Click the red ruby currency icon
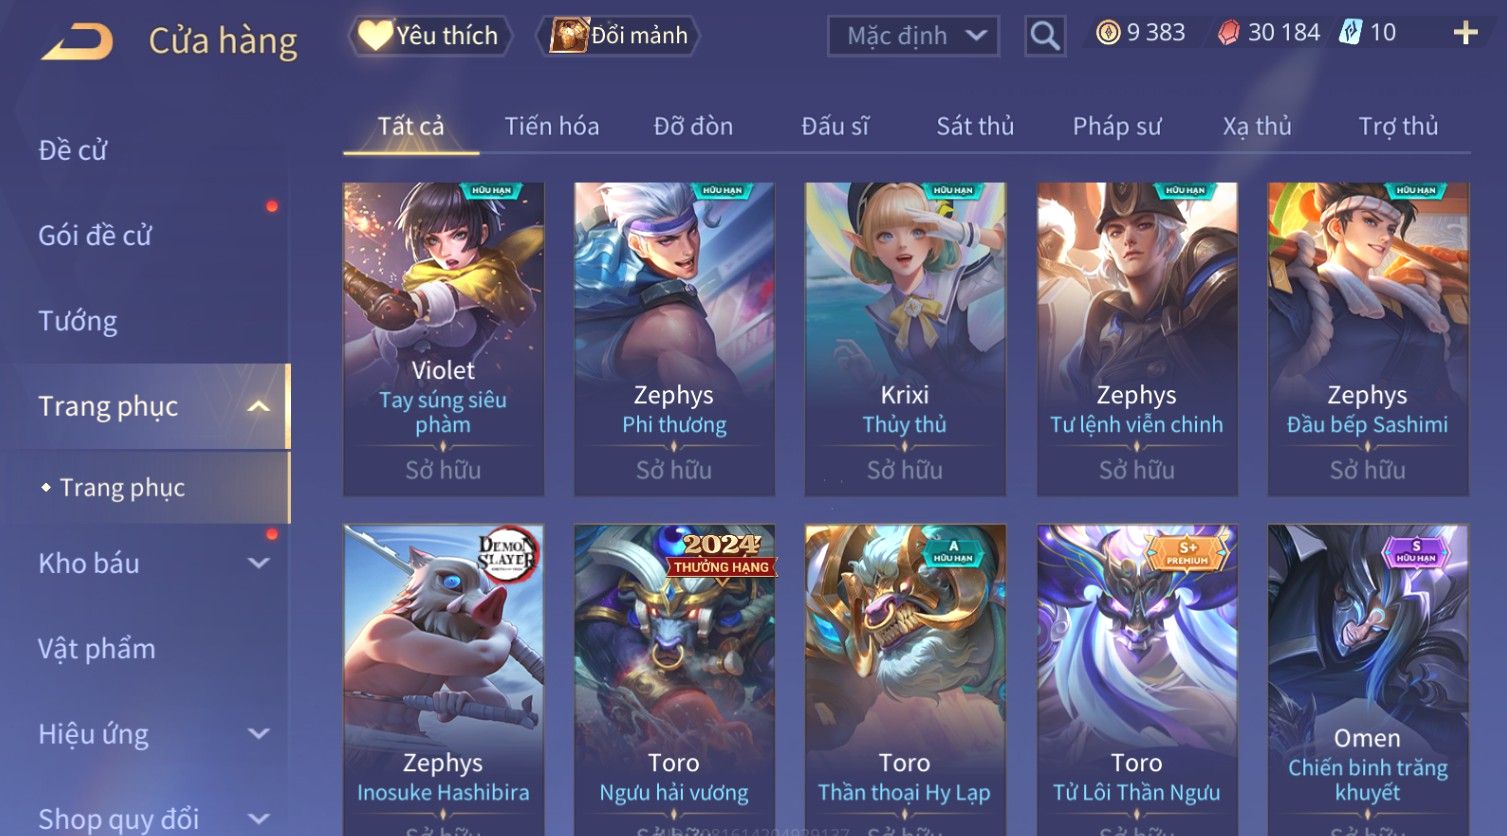 click(x=1228, y=33)
